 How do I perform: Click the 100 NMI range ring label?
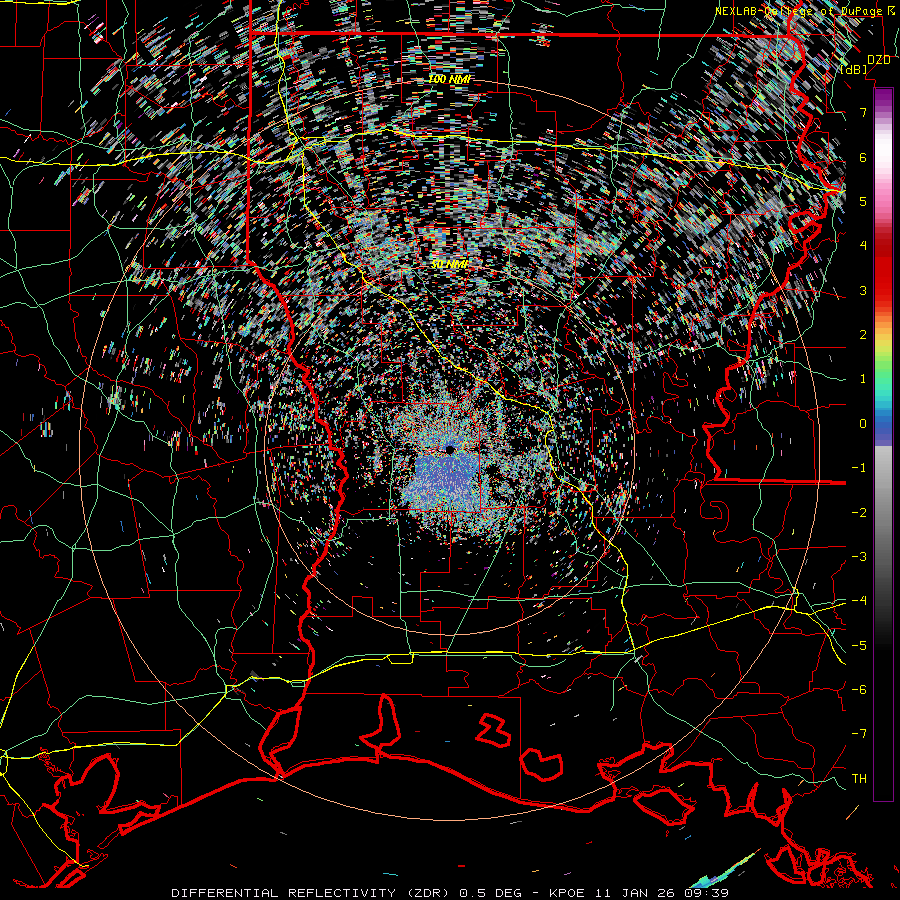coord(450,79)
